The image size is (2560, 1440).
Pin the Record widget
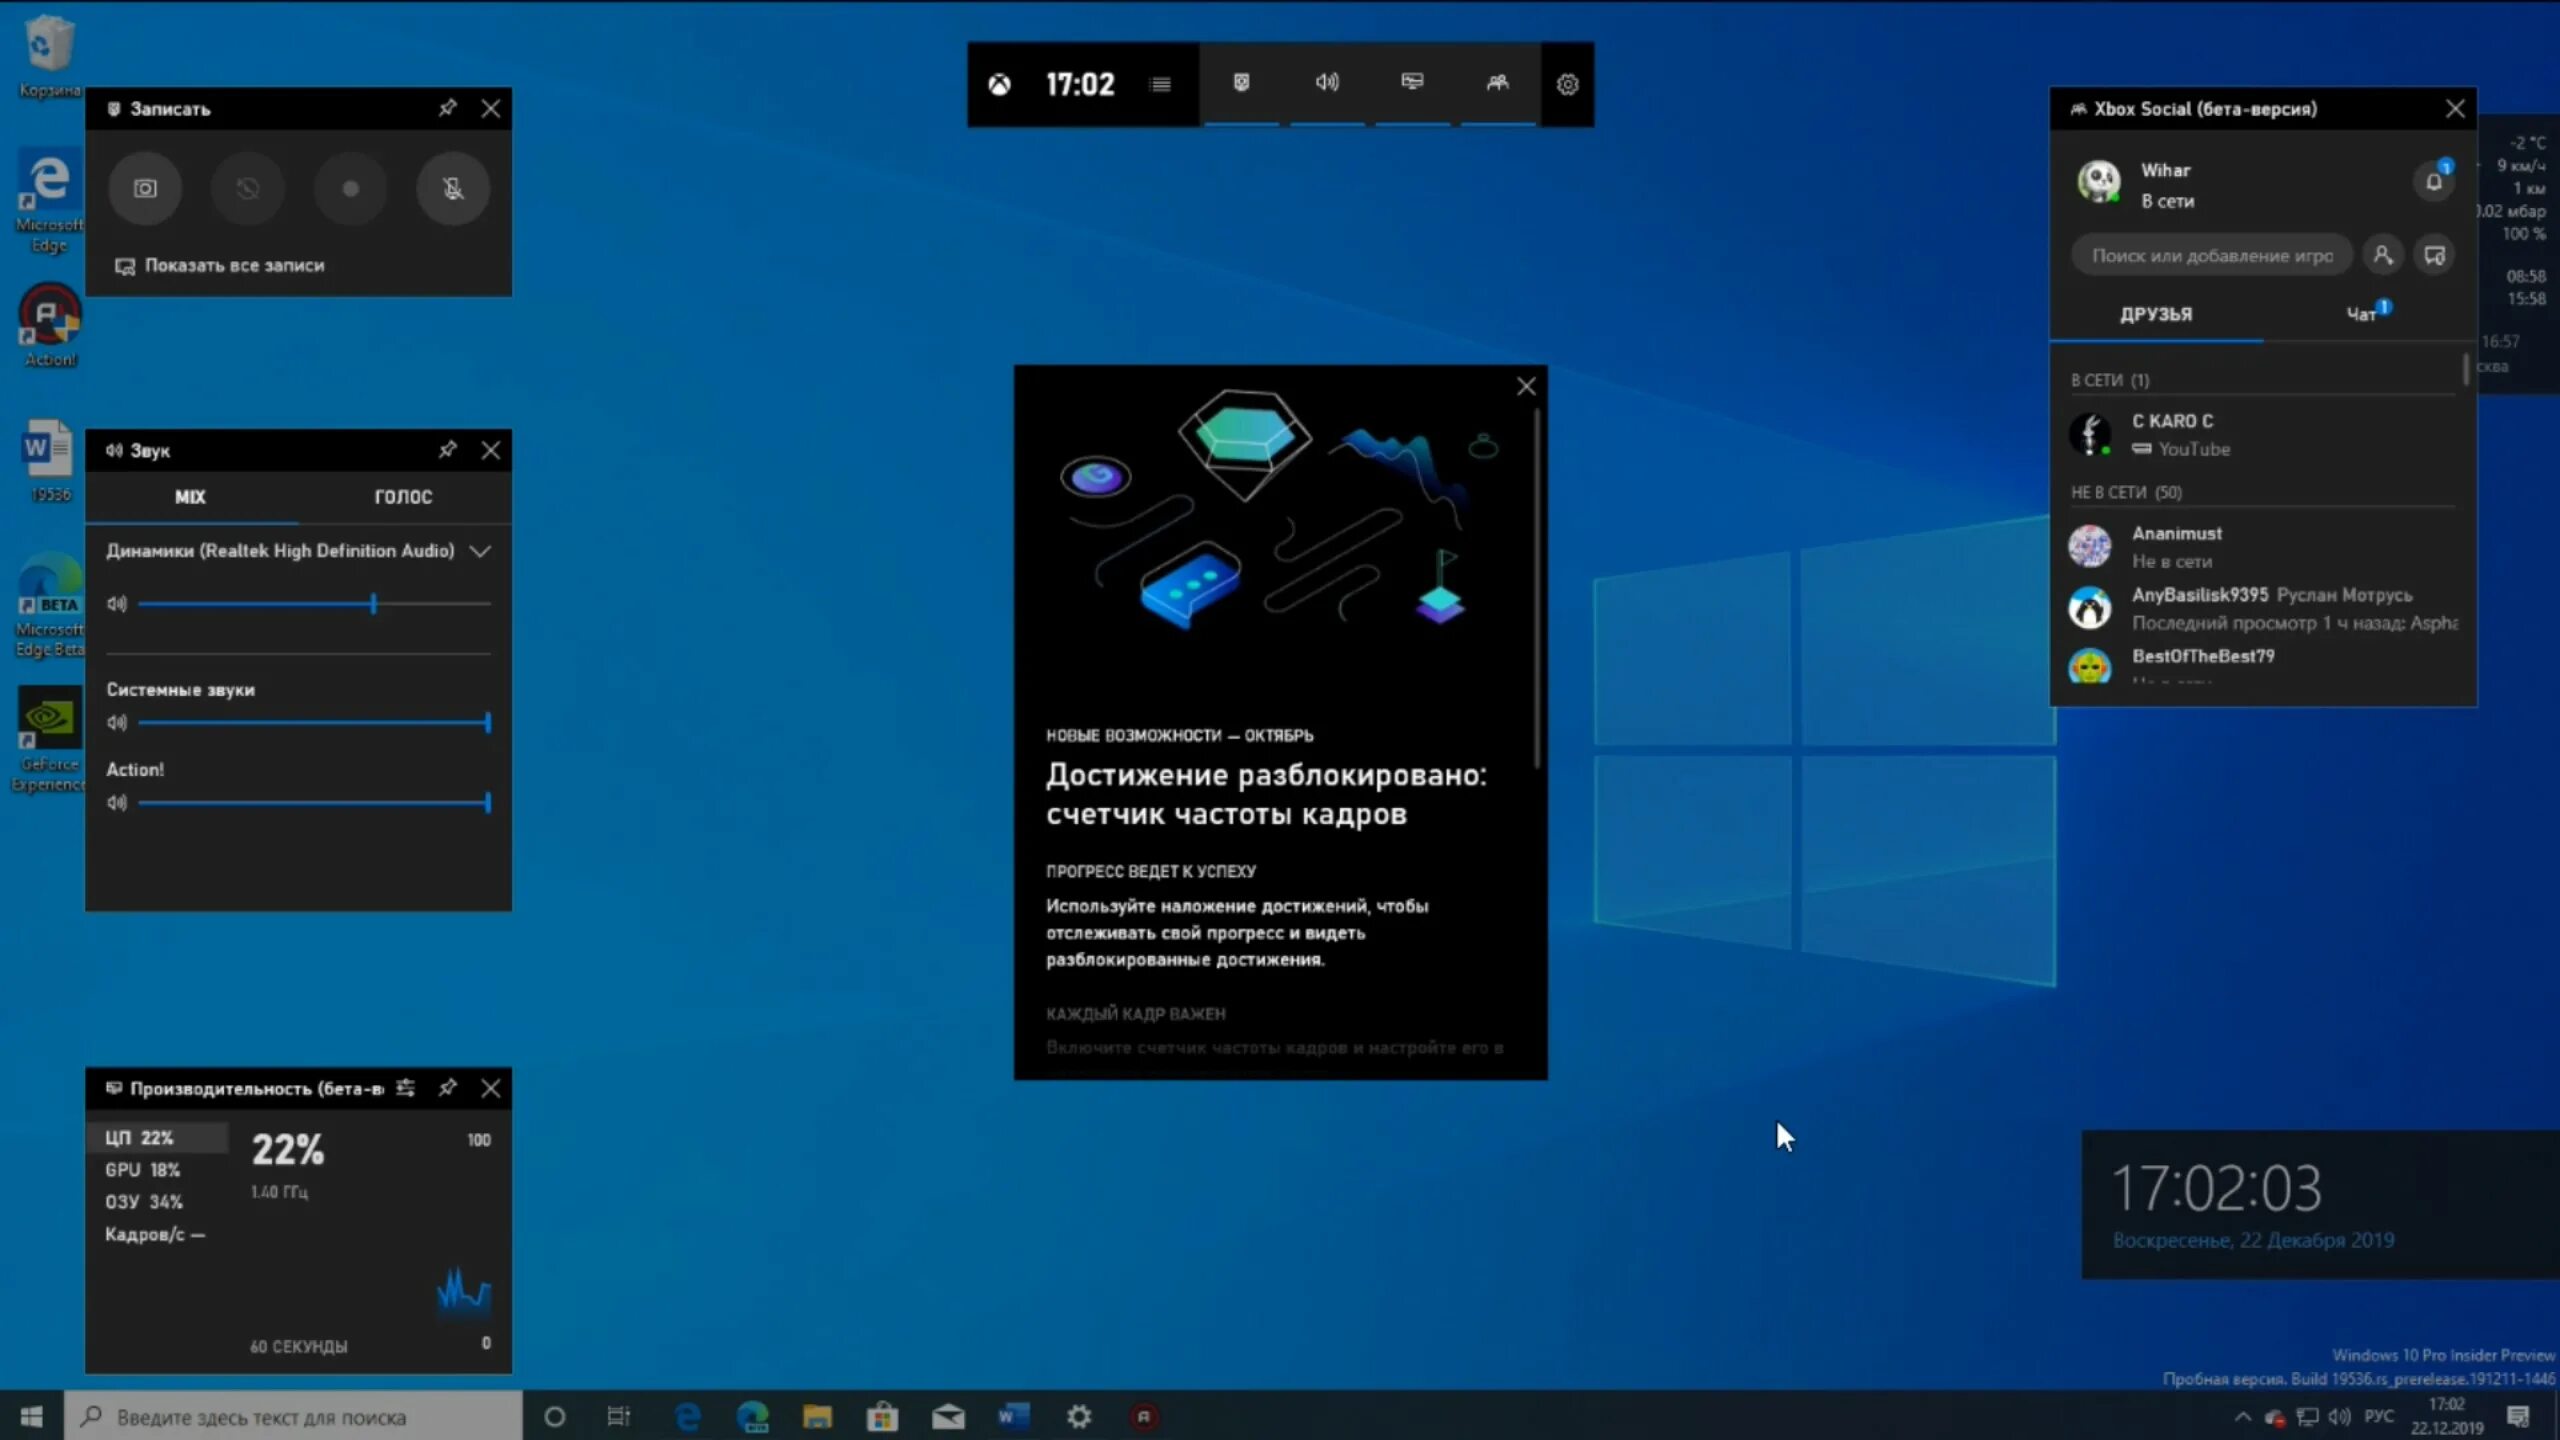448,108
